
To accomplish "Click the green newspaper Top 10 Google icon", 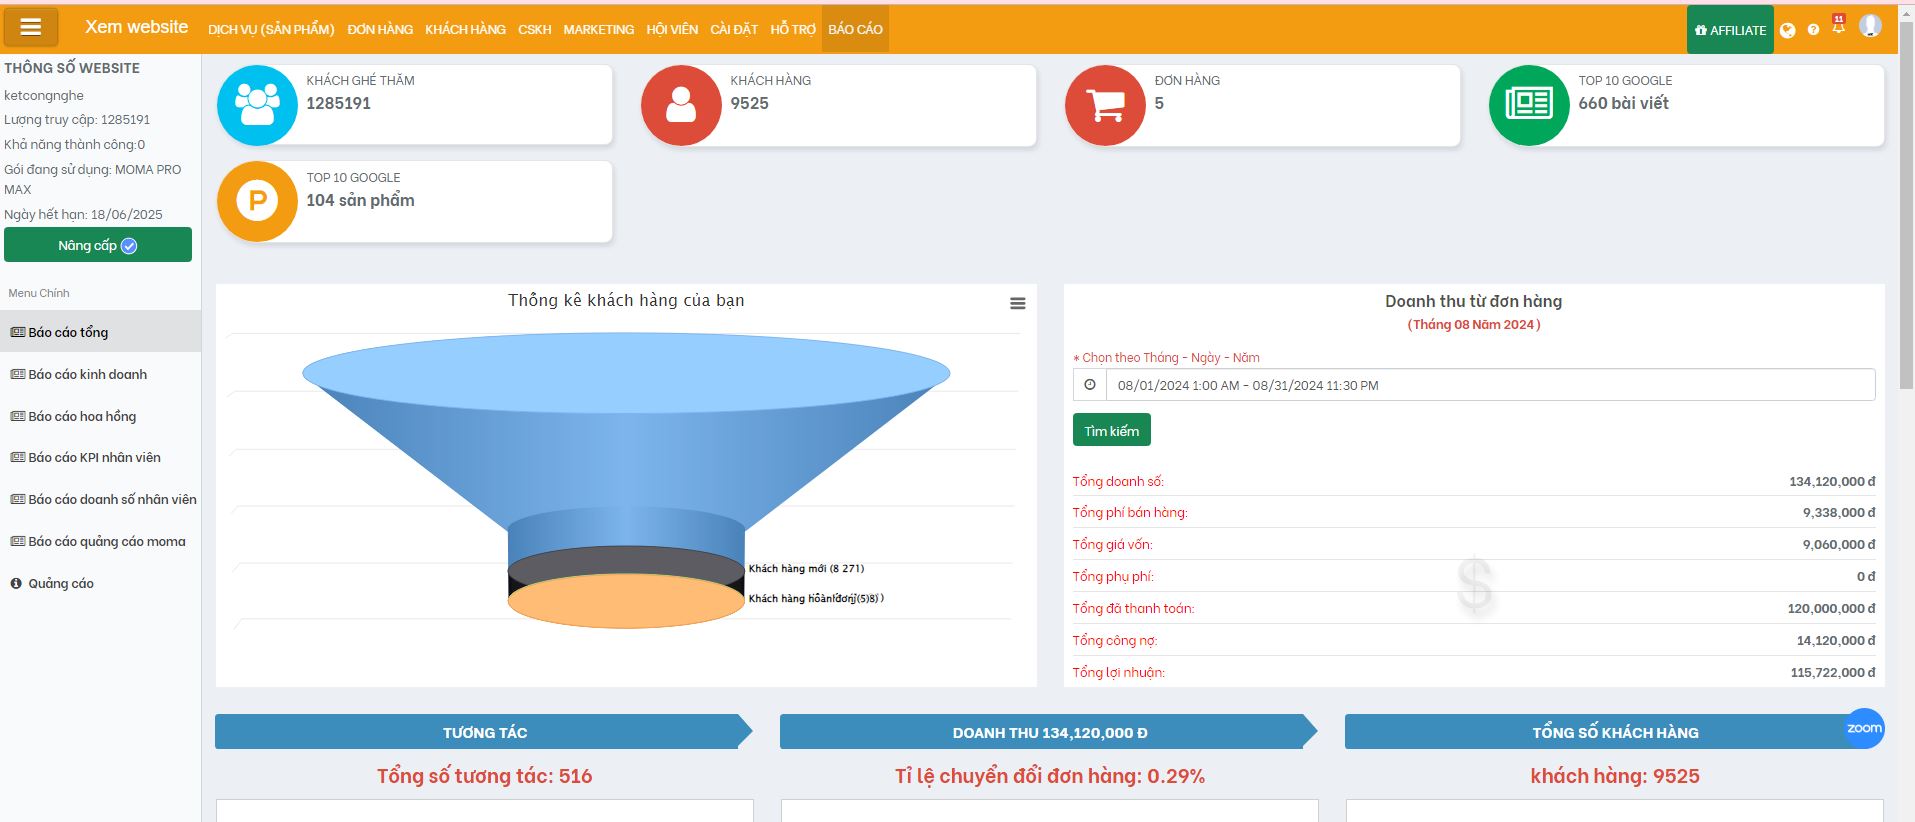I will (1529, 105).
